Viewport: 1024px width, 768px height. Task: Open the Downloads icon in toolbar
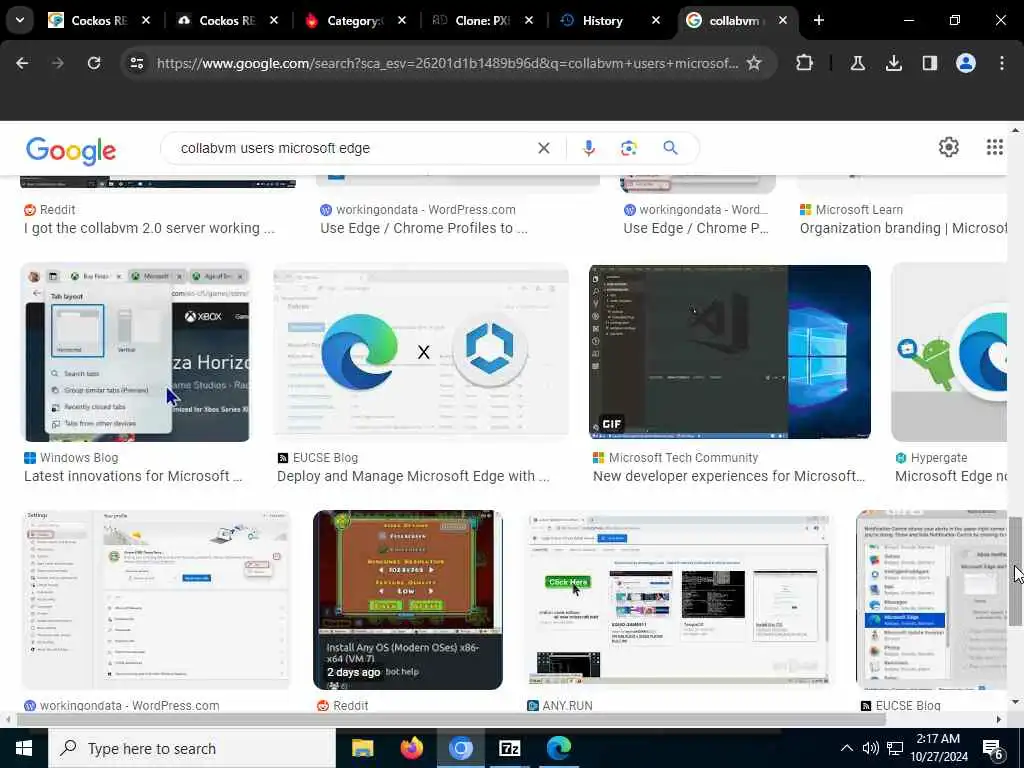coord(893,63)
